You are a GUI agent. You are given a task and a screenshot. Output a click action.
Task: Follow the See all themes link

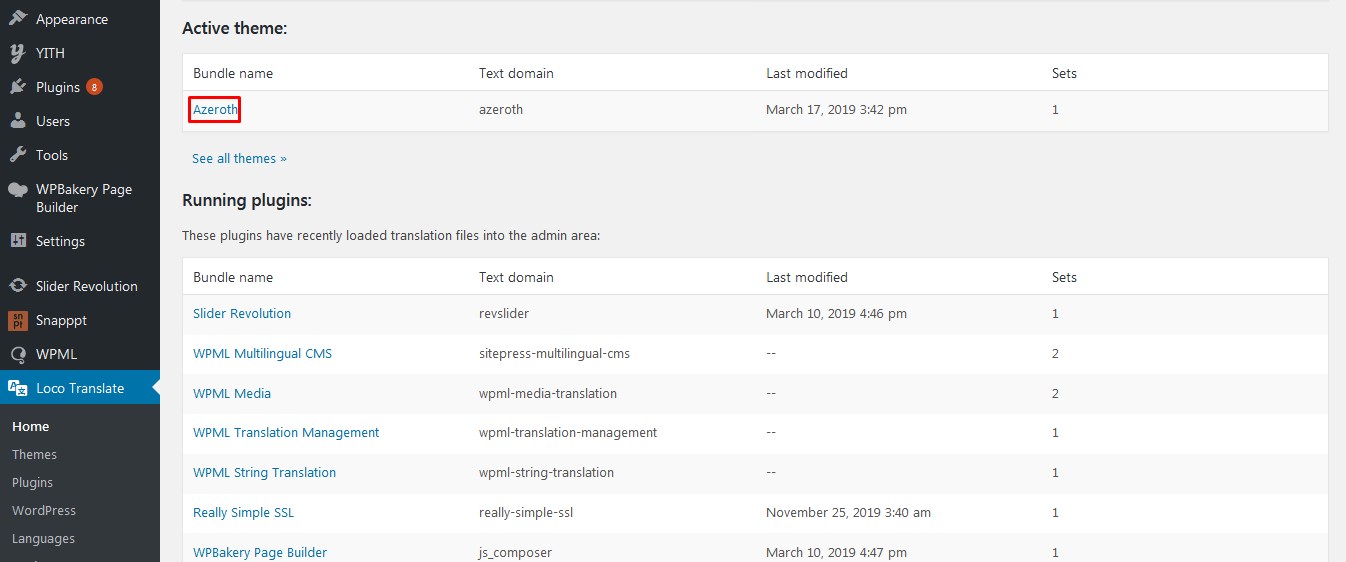click(239, 158)
